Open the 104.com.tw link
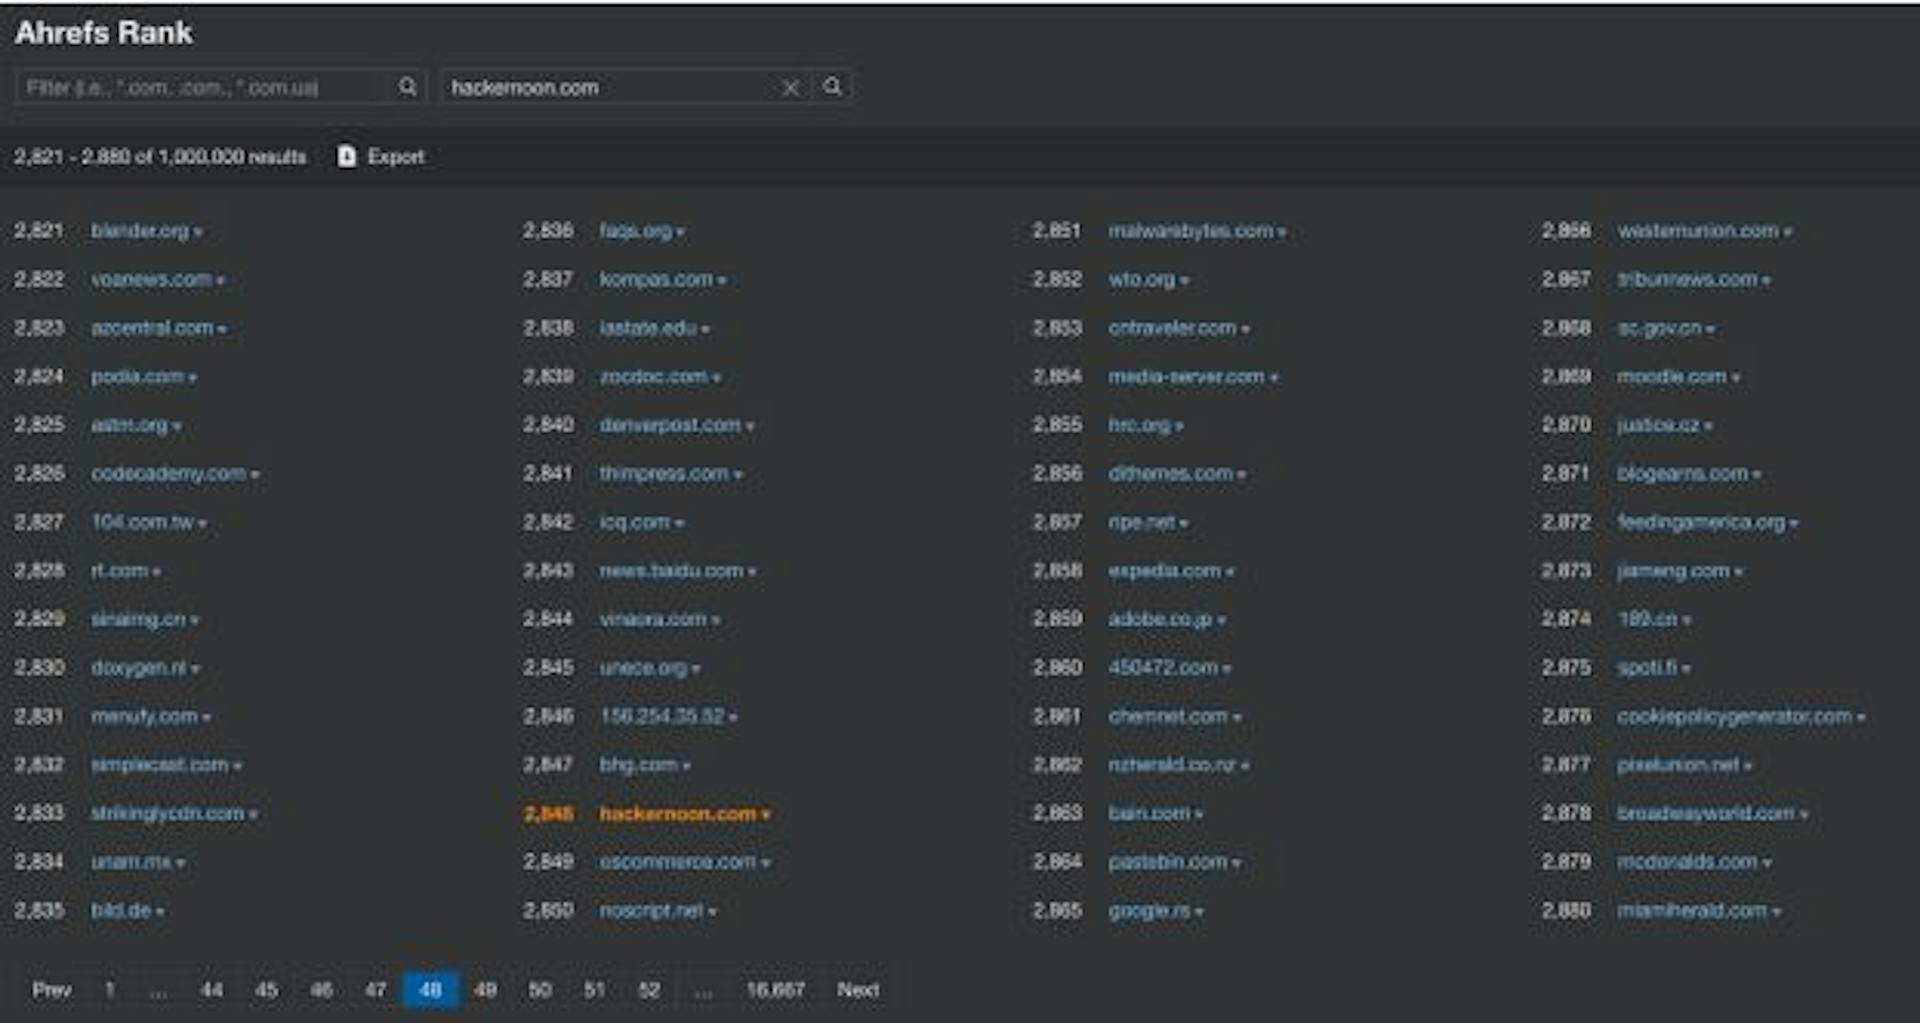The height and width of the screenshot is (1023, 1920). 142,522
